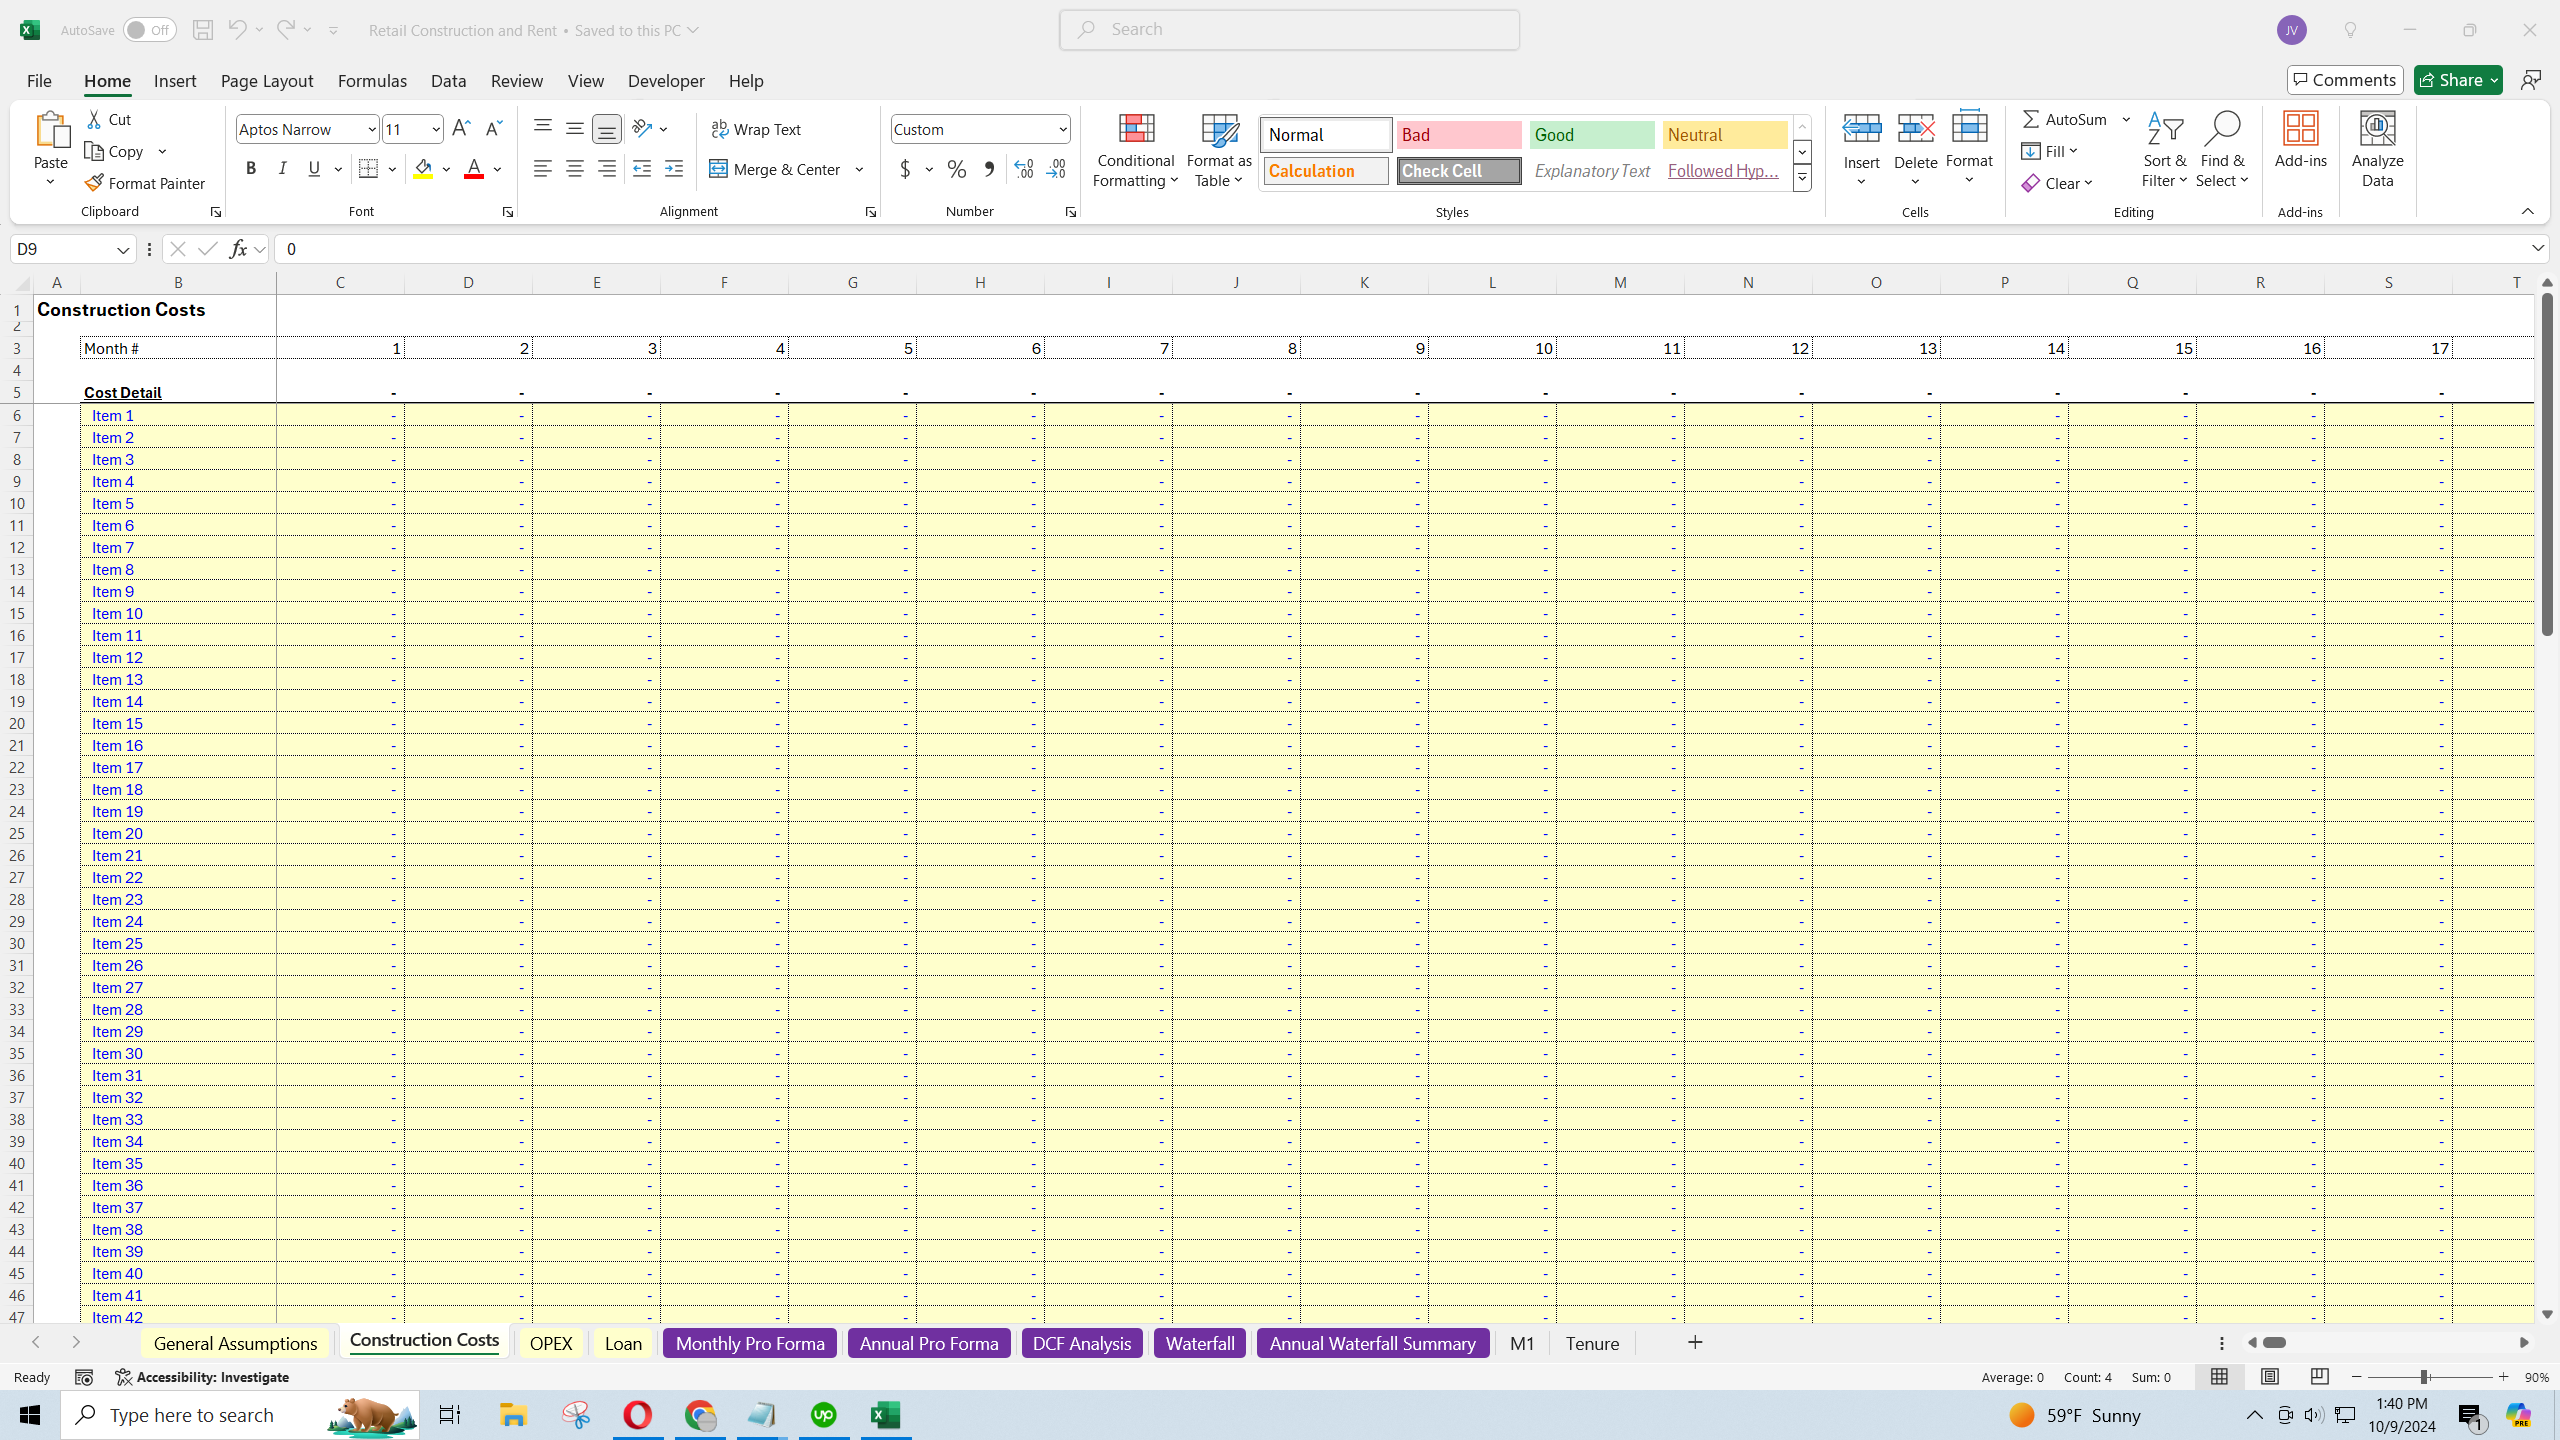Apply yellow Fill Color swatch
Viewport: 2560px width, 1440px height.
(423, 169)
